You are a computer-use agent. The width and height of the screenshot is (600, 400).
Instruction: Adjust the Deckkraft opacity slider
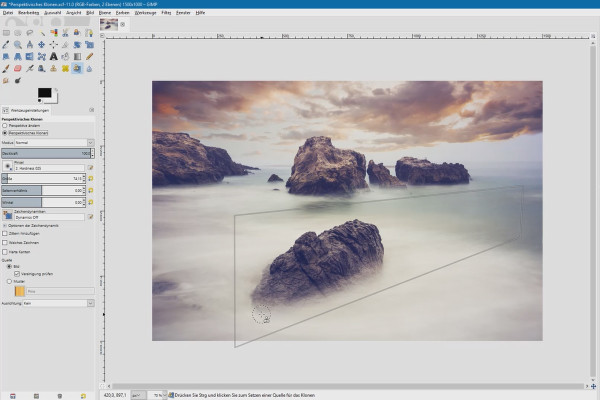(46, 153)
